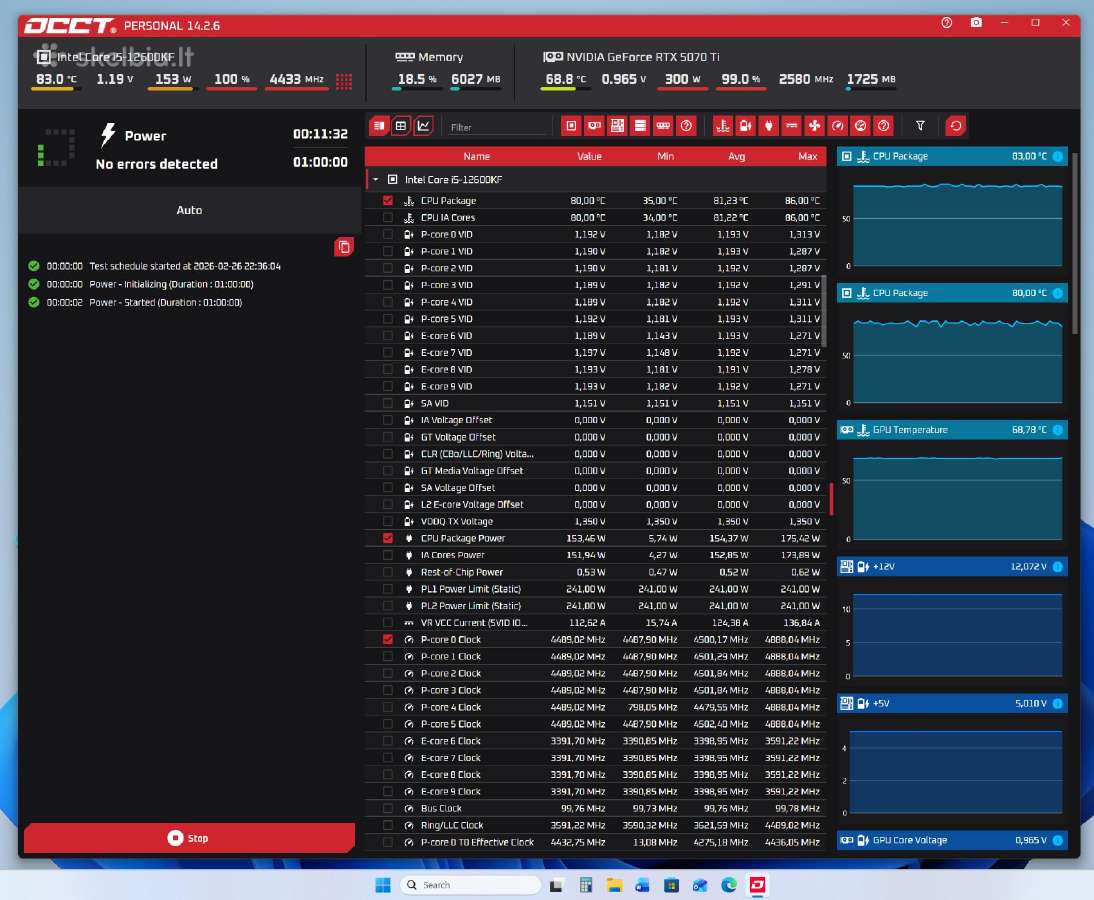Click taskbar Search box
Image resolution: width=1094 pixels, height=900 pixels.
pos(470,885)
